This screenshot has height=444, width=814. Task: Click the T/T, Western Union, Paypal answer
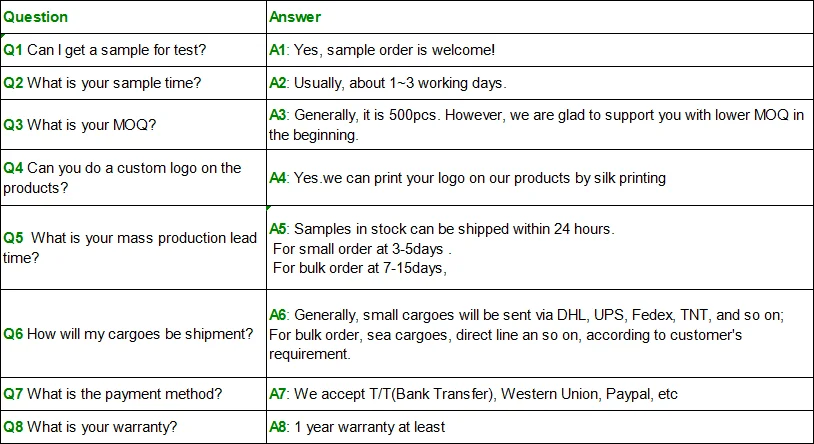click(x=474, y=394)
